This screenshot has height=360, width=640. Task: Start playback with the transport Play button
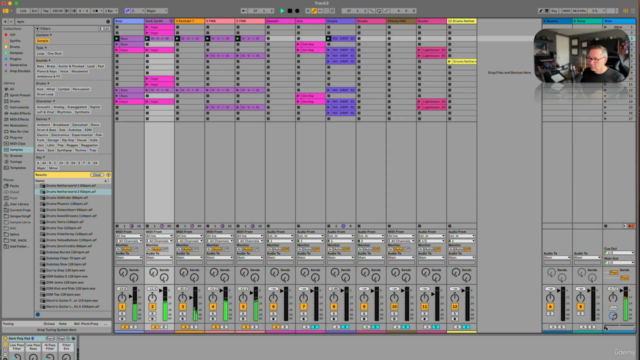282,11
